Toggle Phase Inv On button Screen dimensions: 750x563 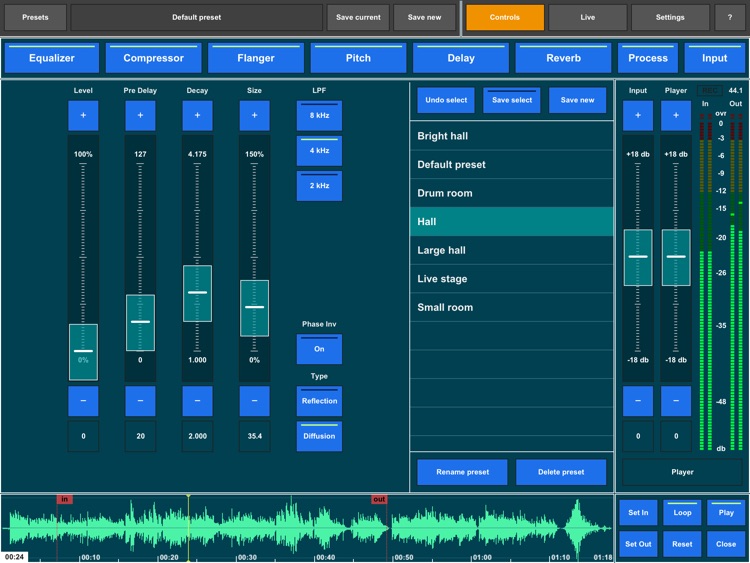coord(319,349)
